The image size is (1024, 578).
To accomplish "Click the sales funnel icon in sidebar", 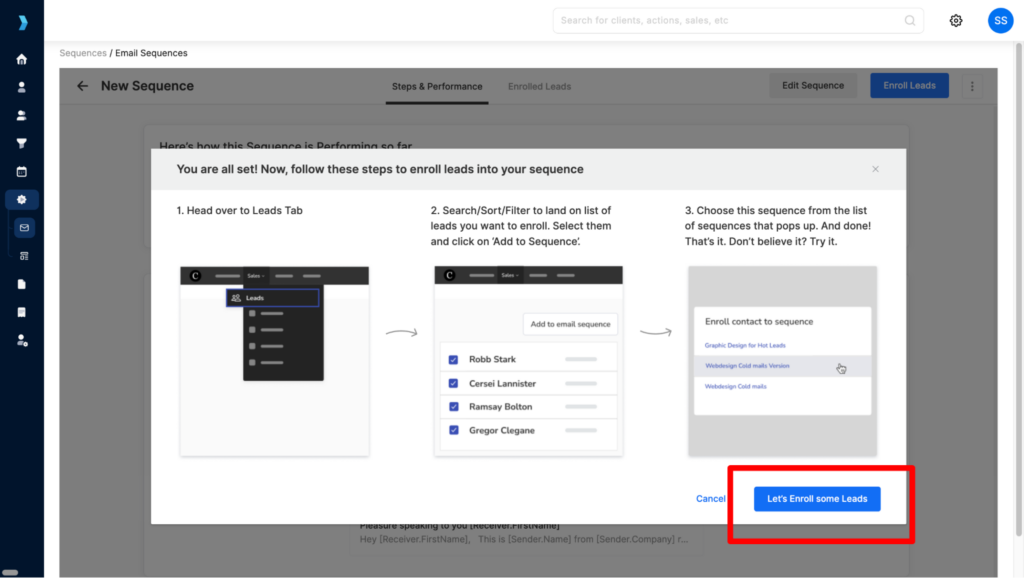I will [x=20, y=142].
